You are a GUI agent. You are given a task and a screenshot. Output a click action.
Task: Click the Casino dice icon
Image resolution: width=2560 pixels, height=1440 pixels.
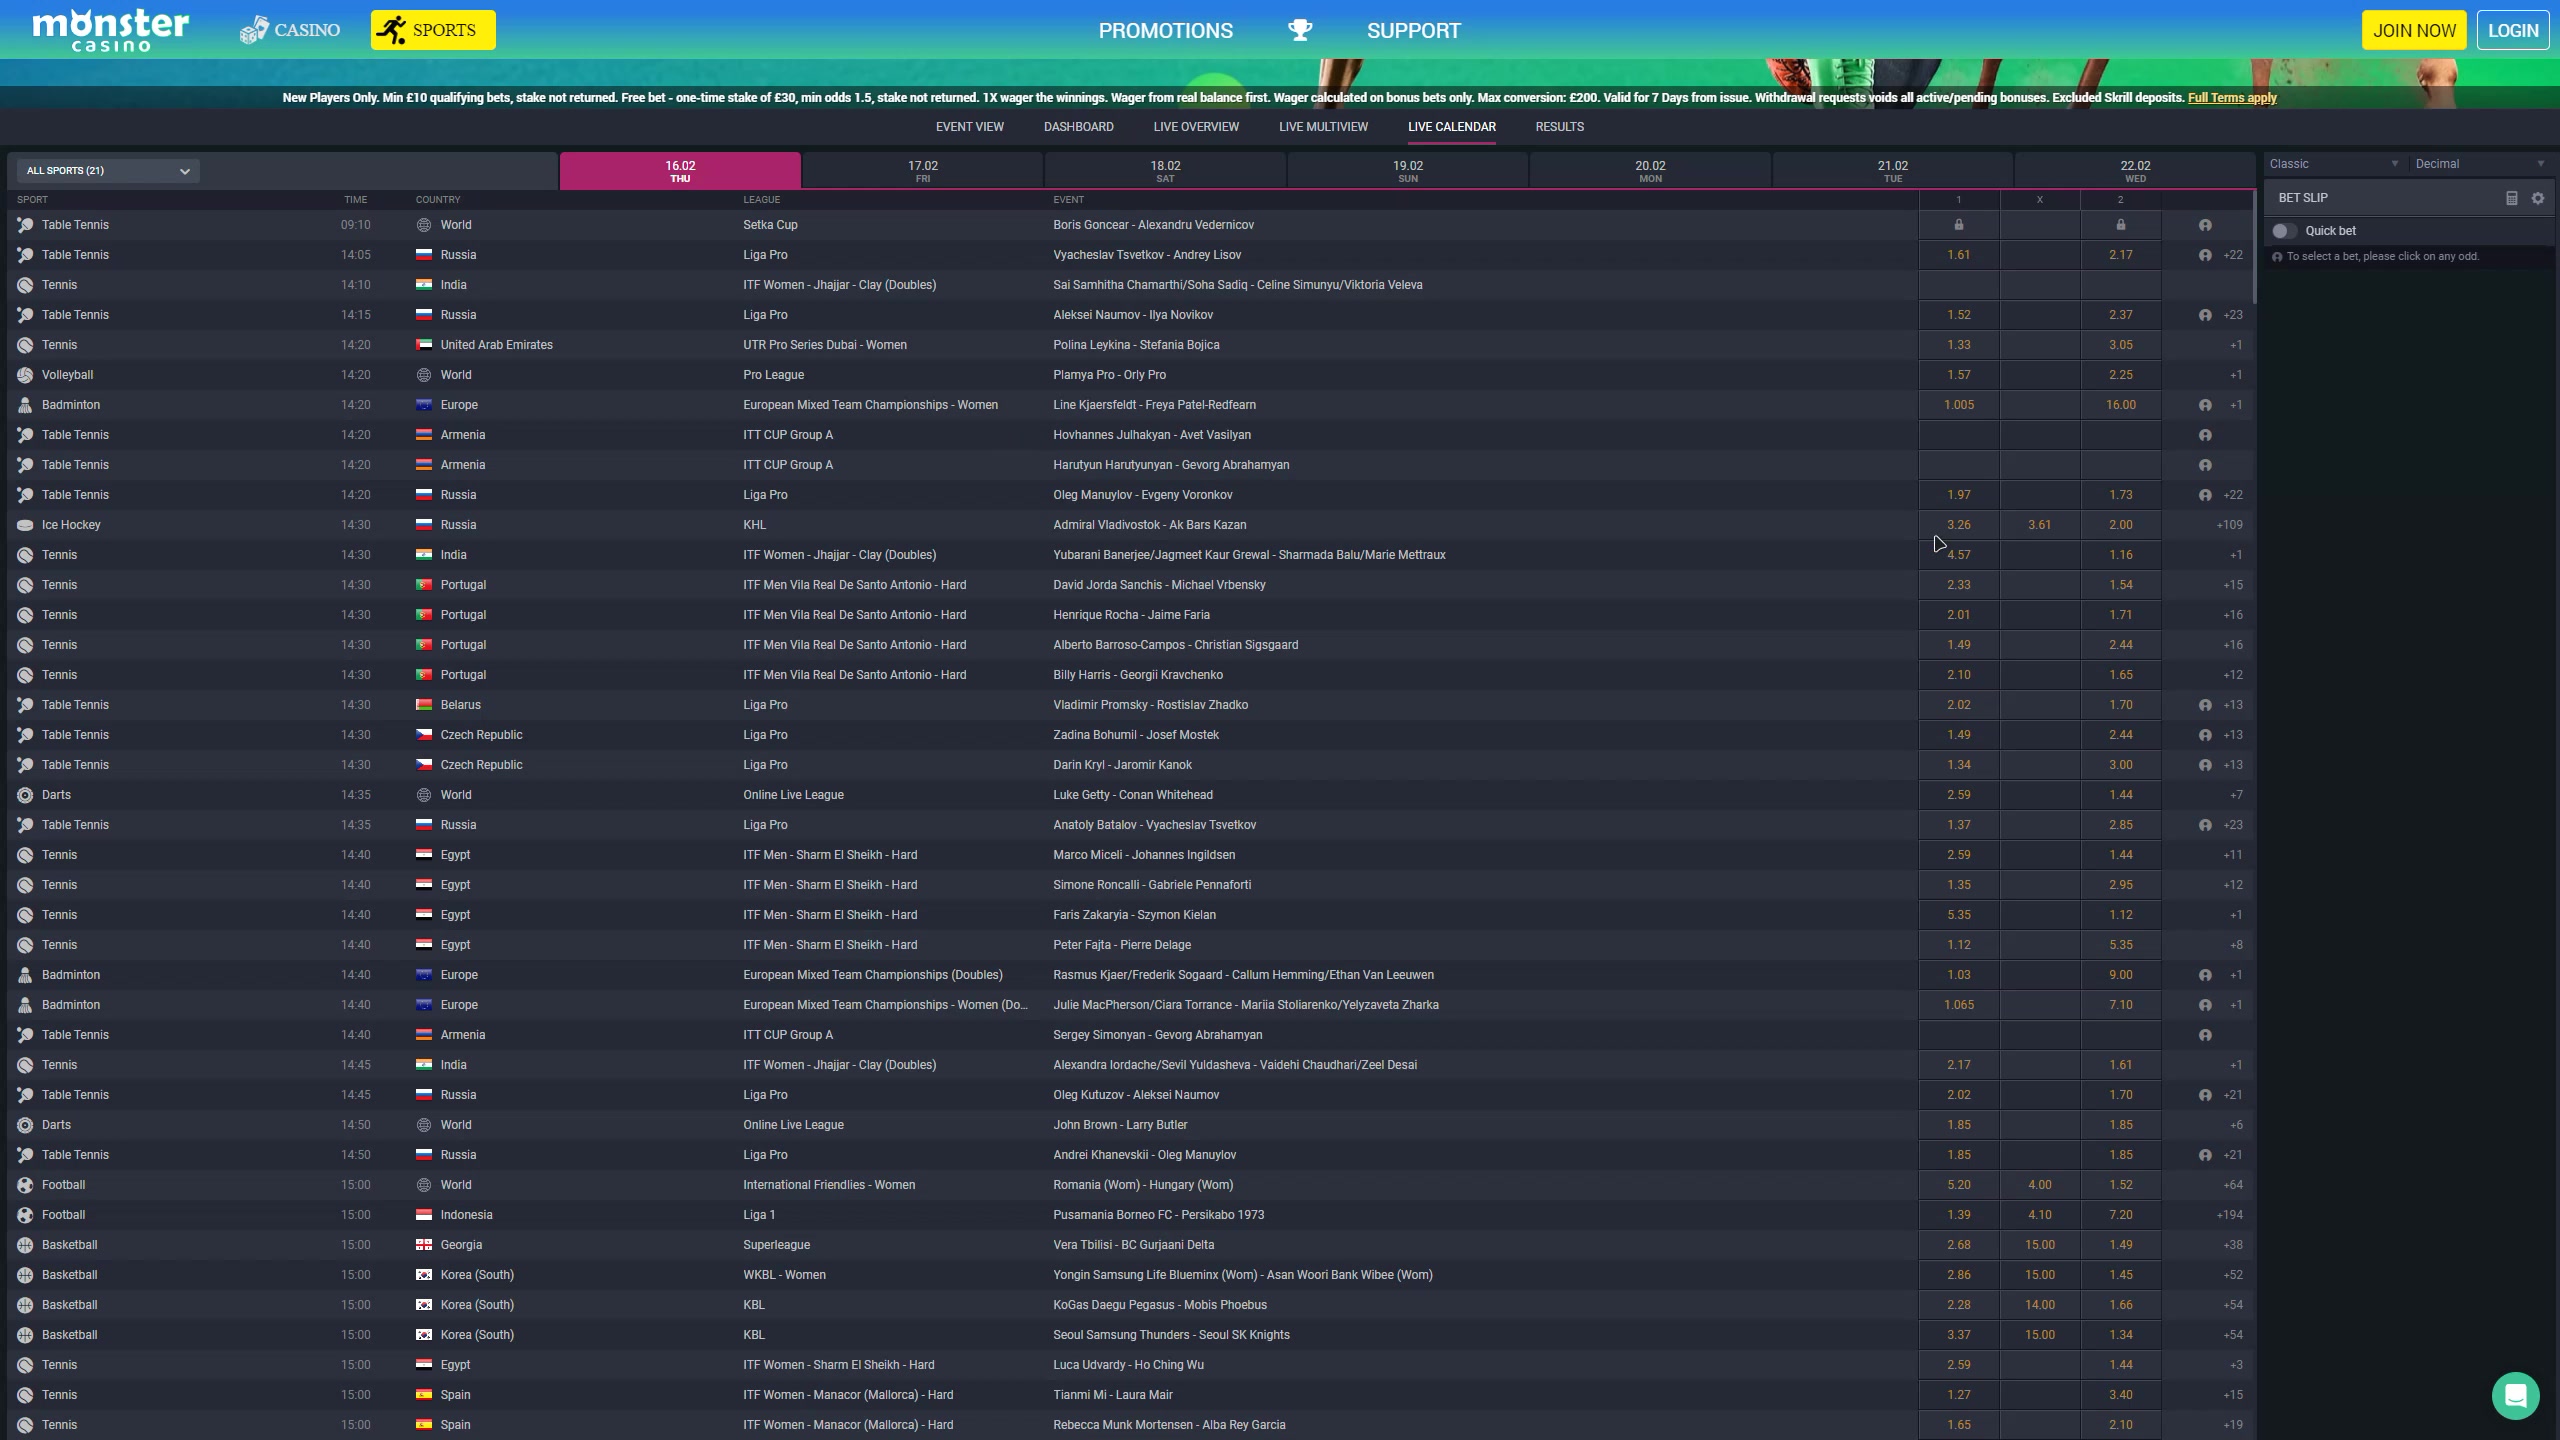click(x=254, y=30)
